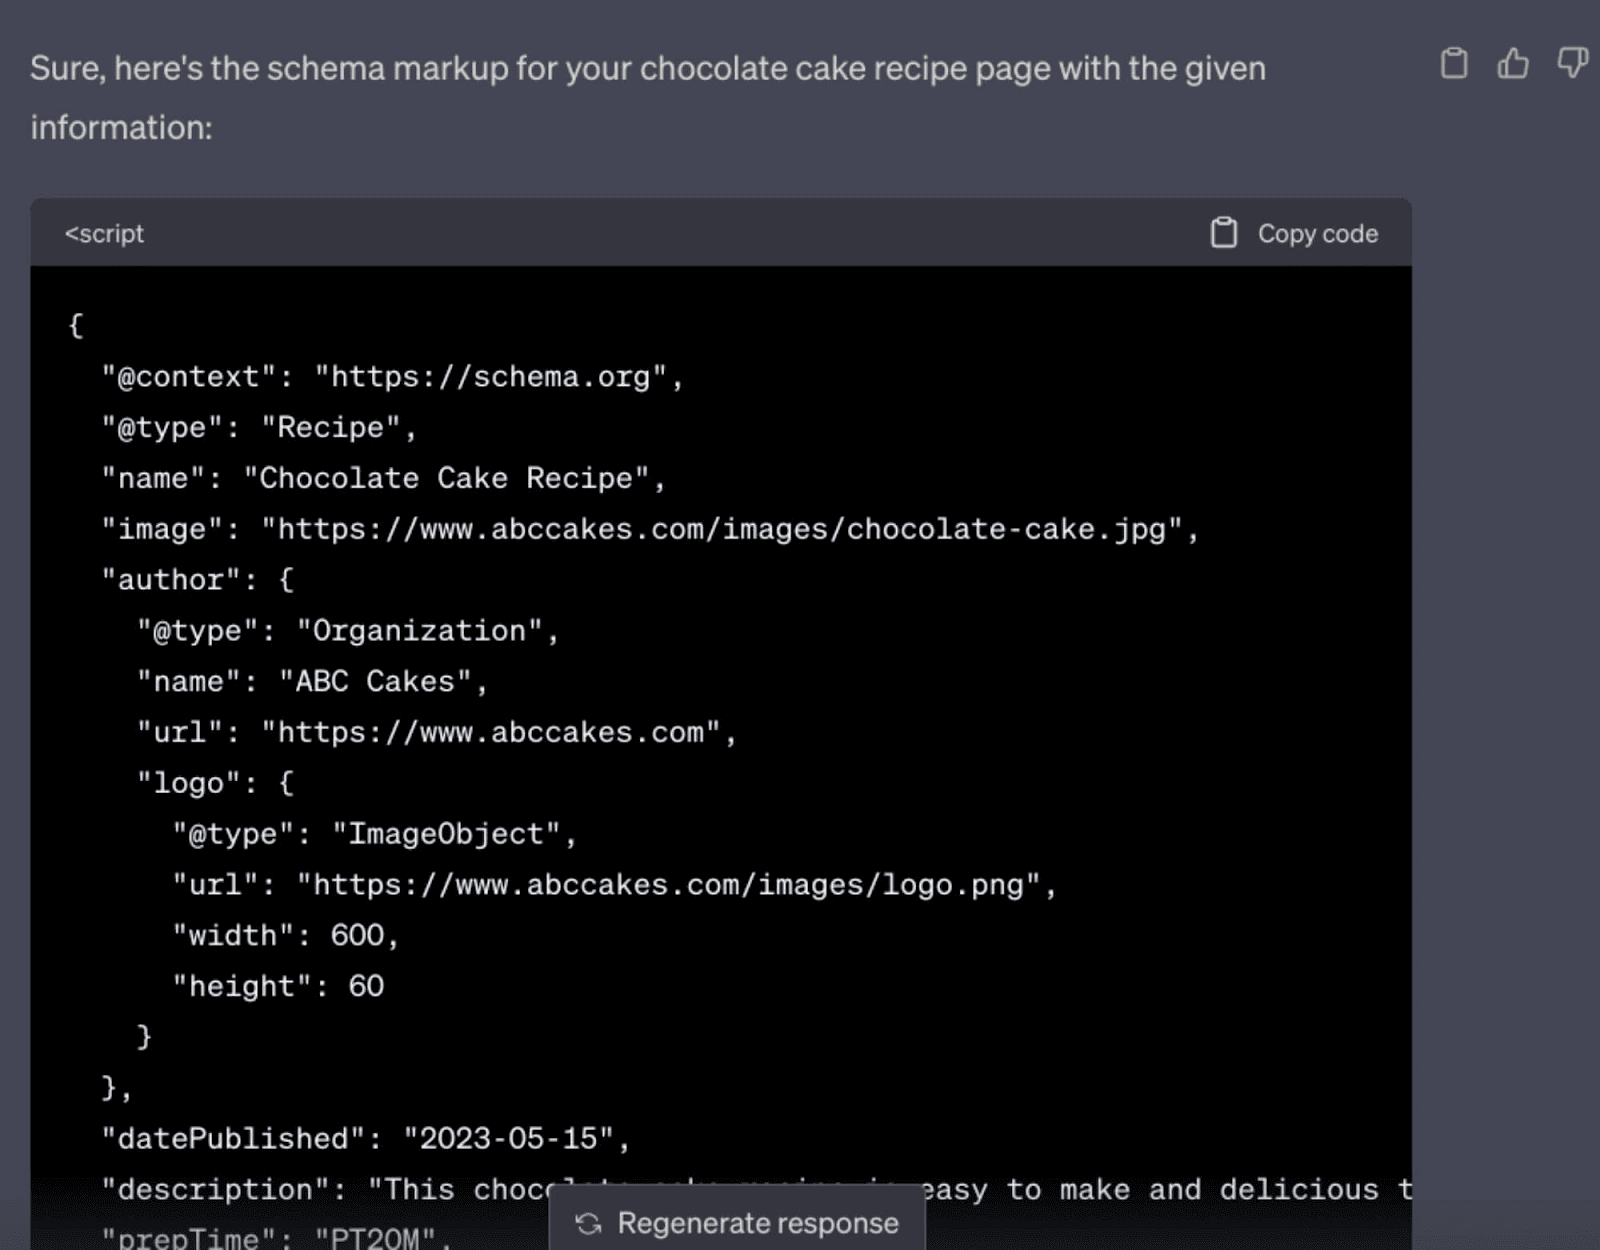This screenshot has height=1250, width=1600.
Task: Click the "ABC Cakes" author name value
Action: [x=375, y=682]
